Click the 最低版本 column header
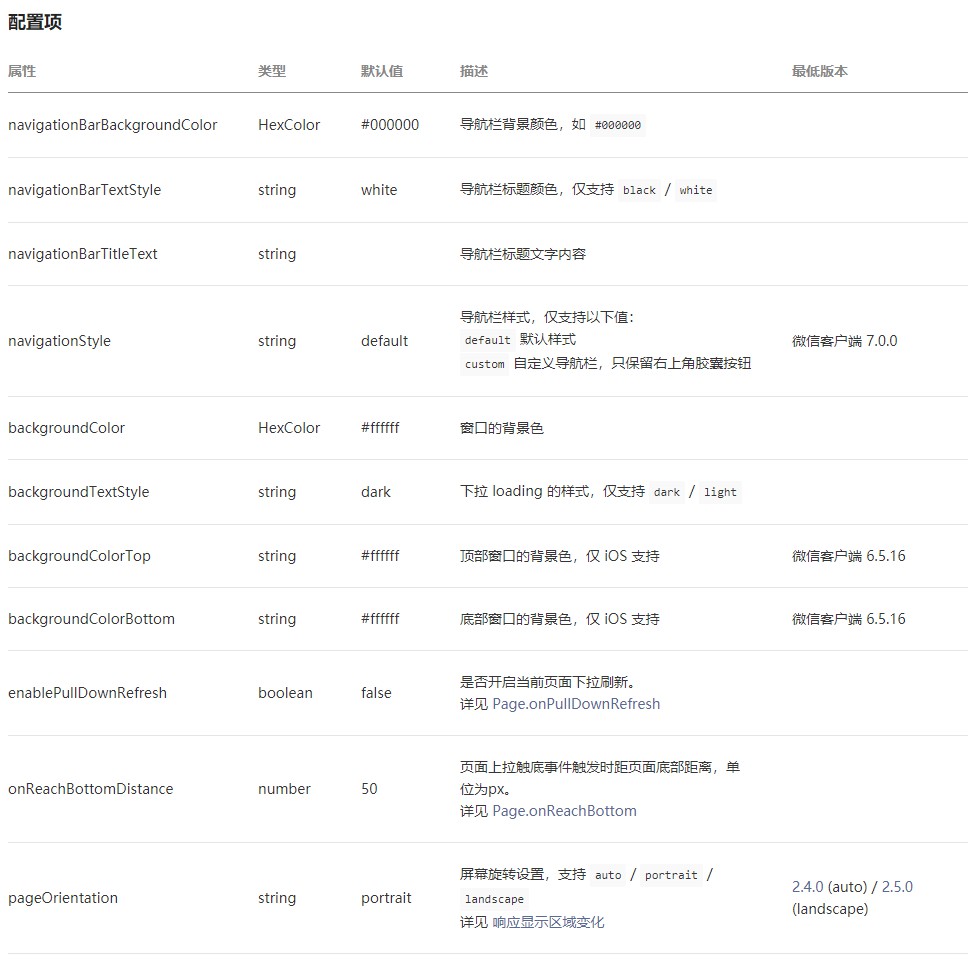 click(820, 71)
